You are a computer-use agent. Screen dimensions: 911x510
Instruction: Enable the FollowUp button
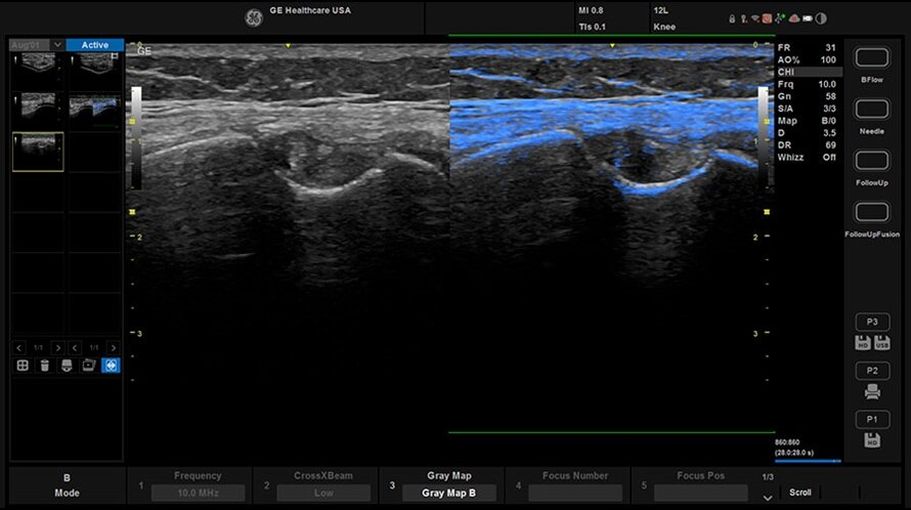tap(872, 161)
